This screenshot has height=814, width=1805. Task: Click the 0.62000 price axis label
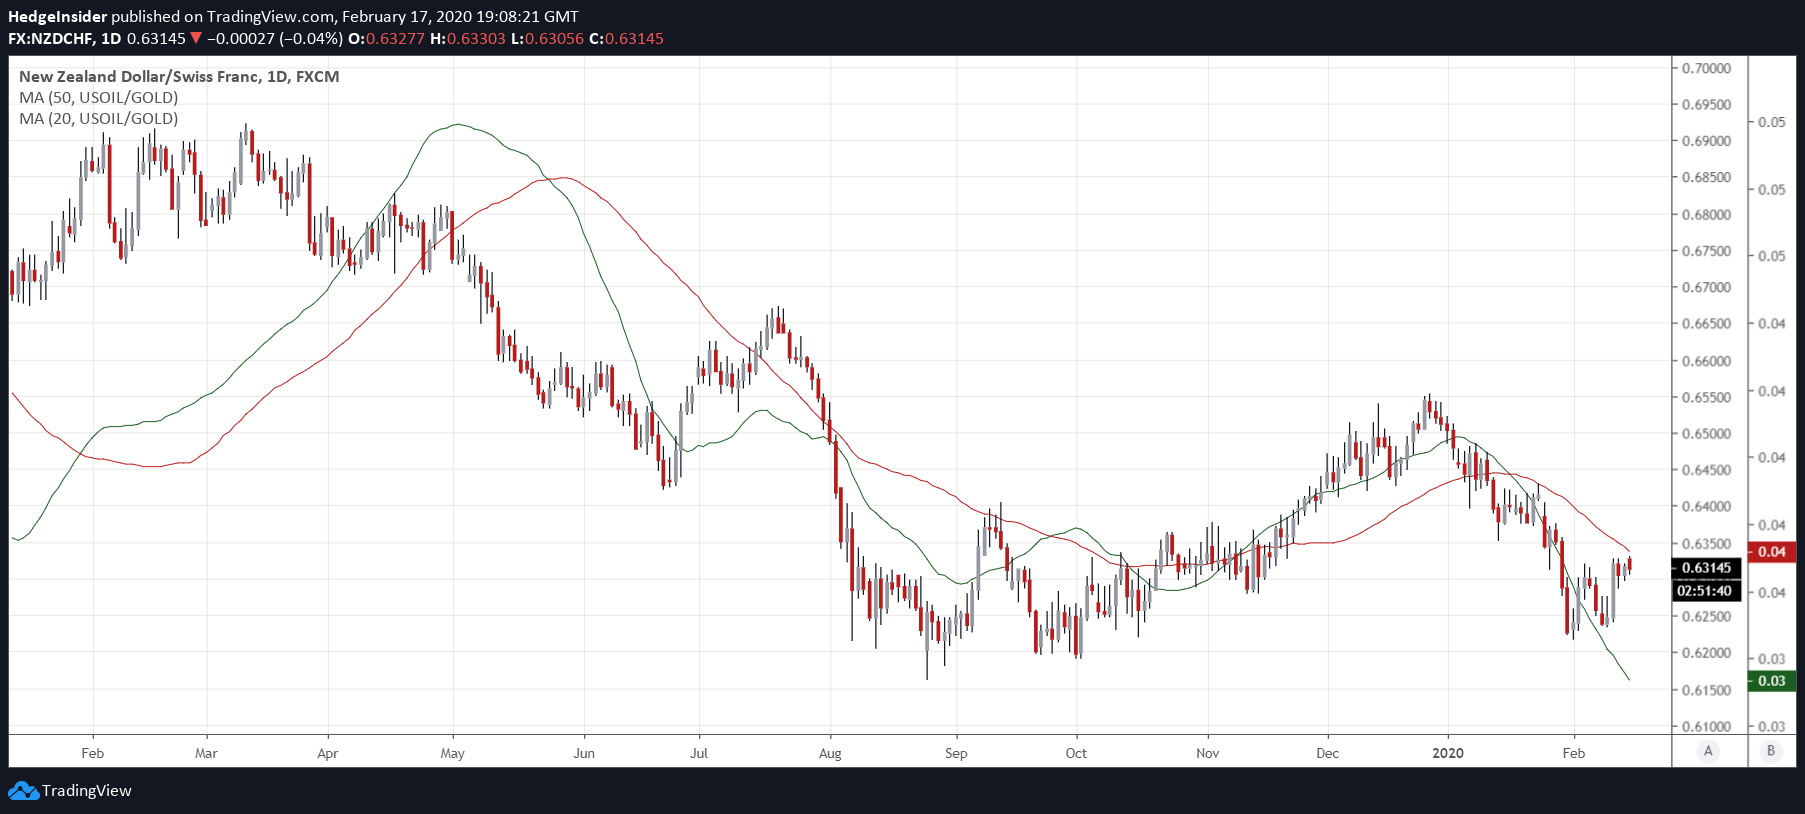[x=1706, y=653]
